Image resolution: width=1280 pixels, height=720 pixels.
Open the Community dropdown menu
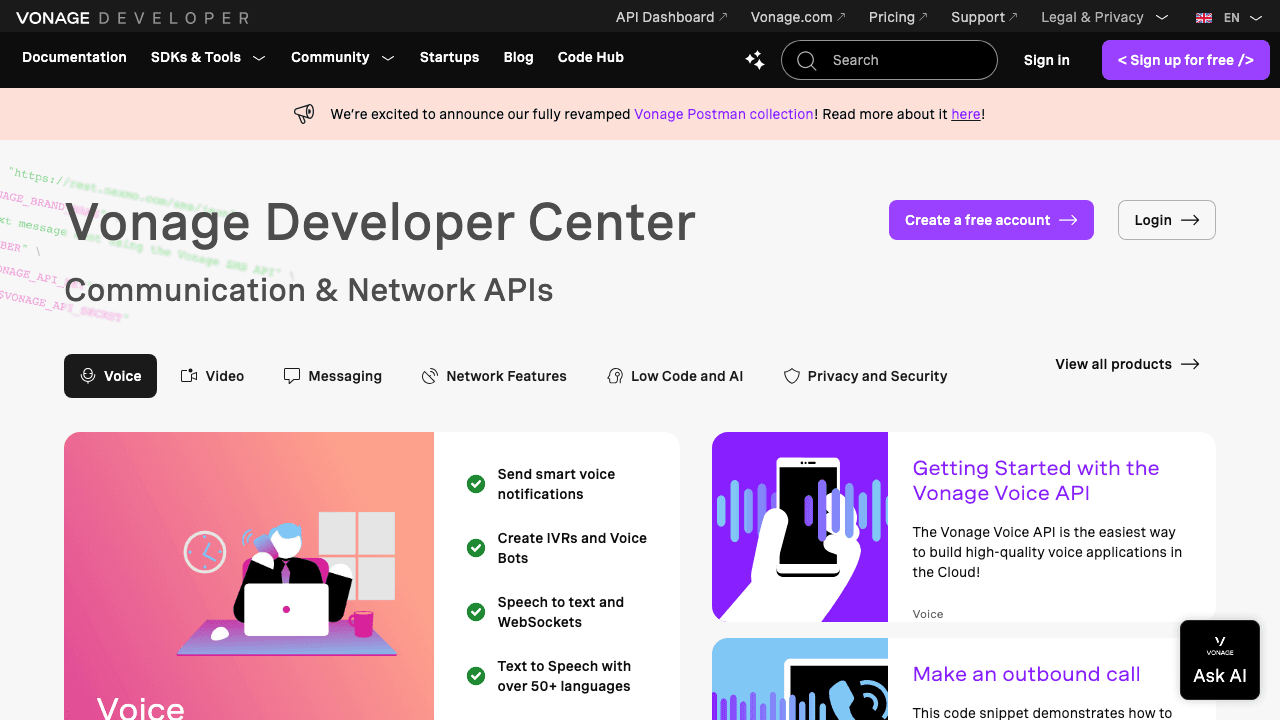point(342,57)
